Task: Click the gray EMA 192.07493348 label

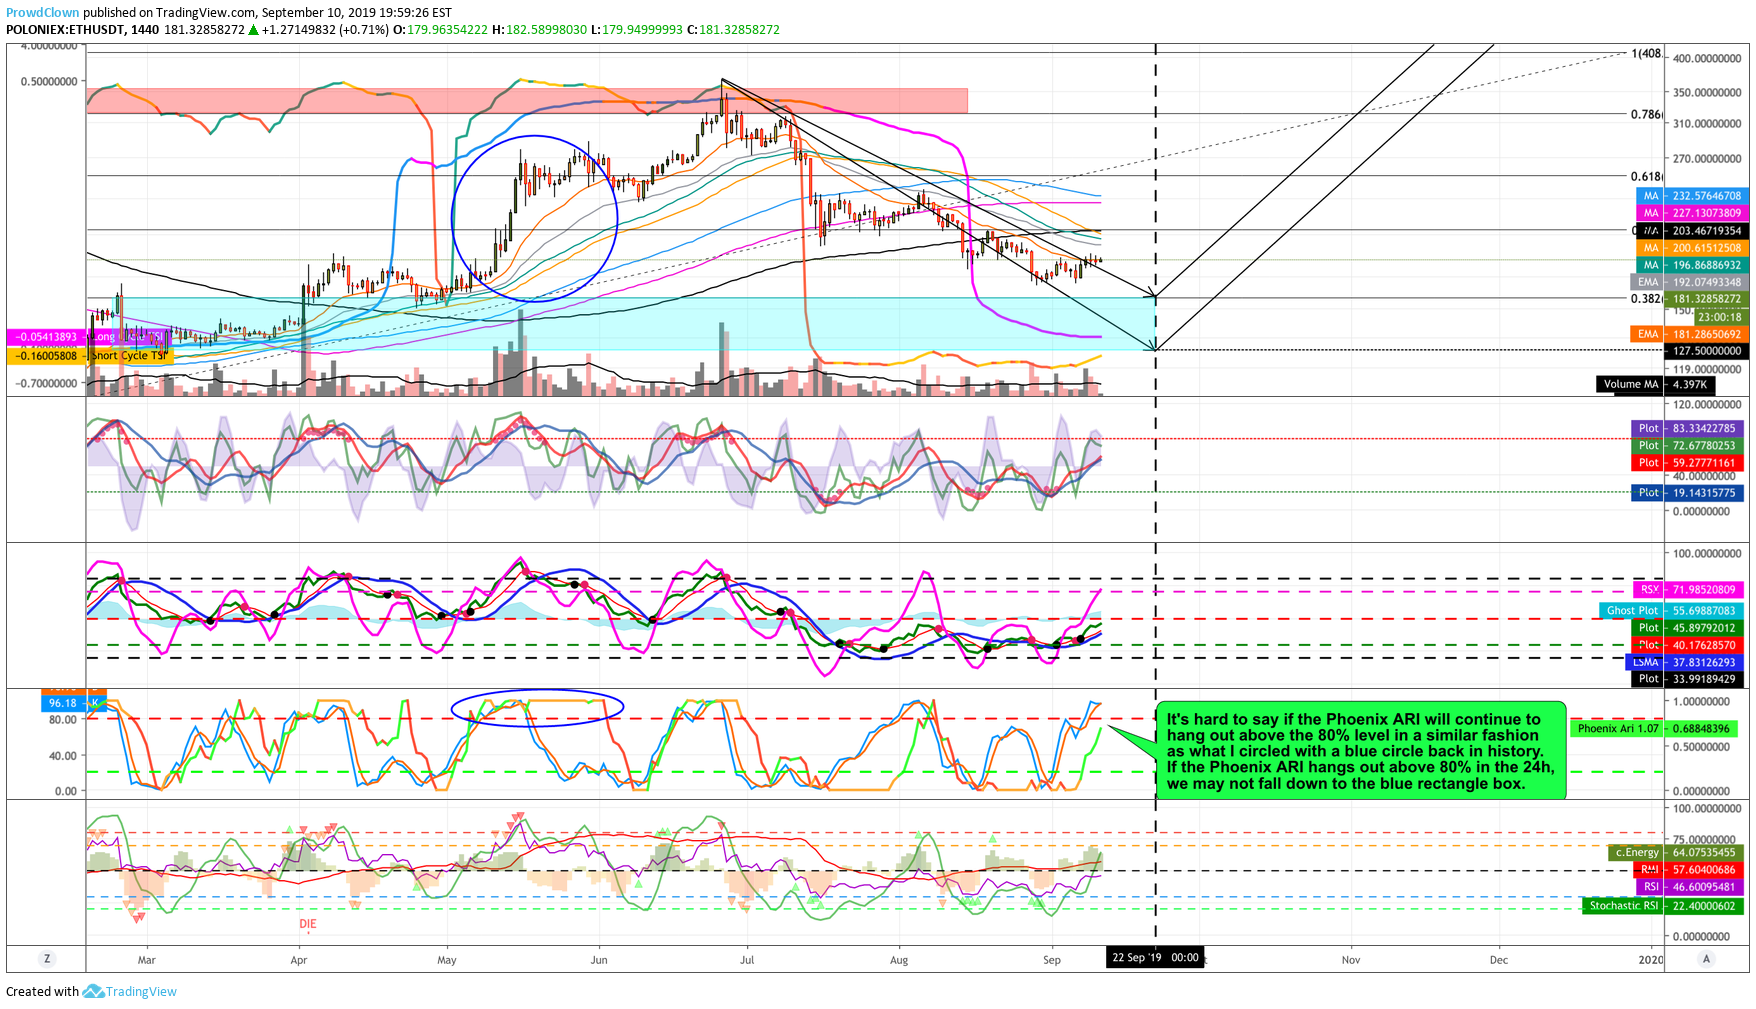Action: tap(1689, 282)
